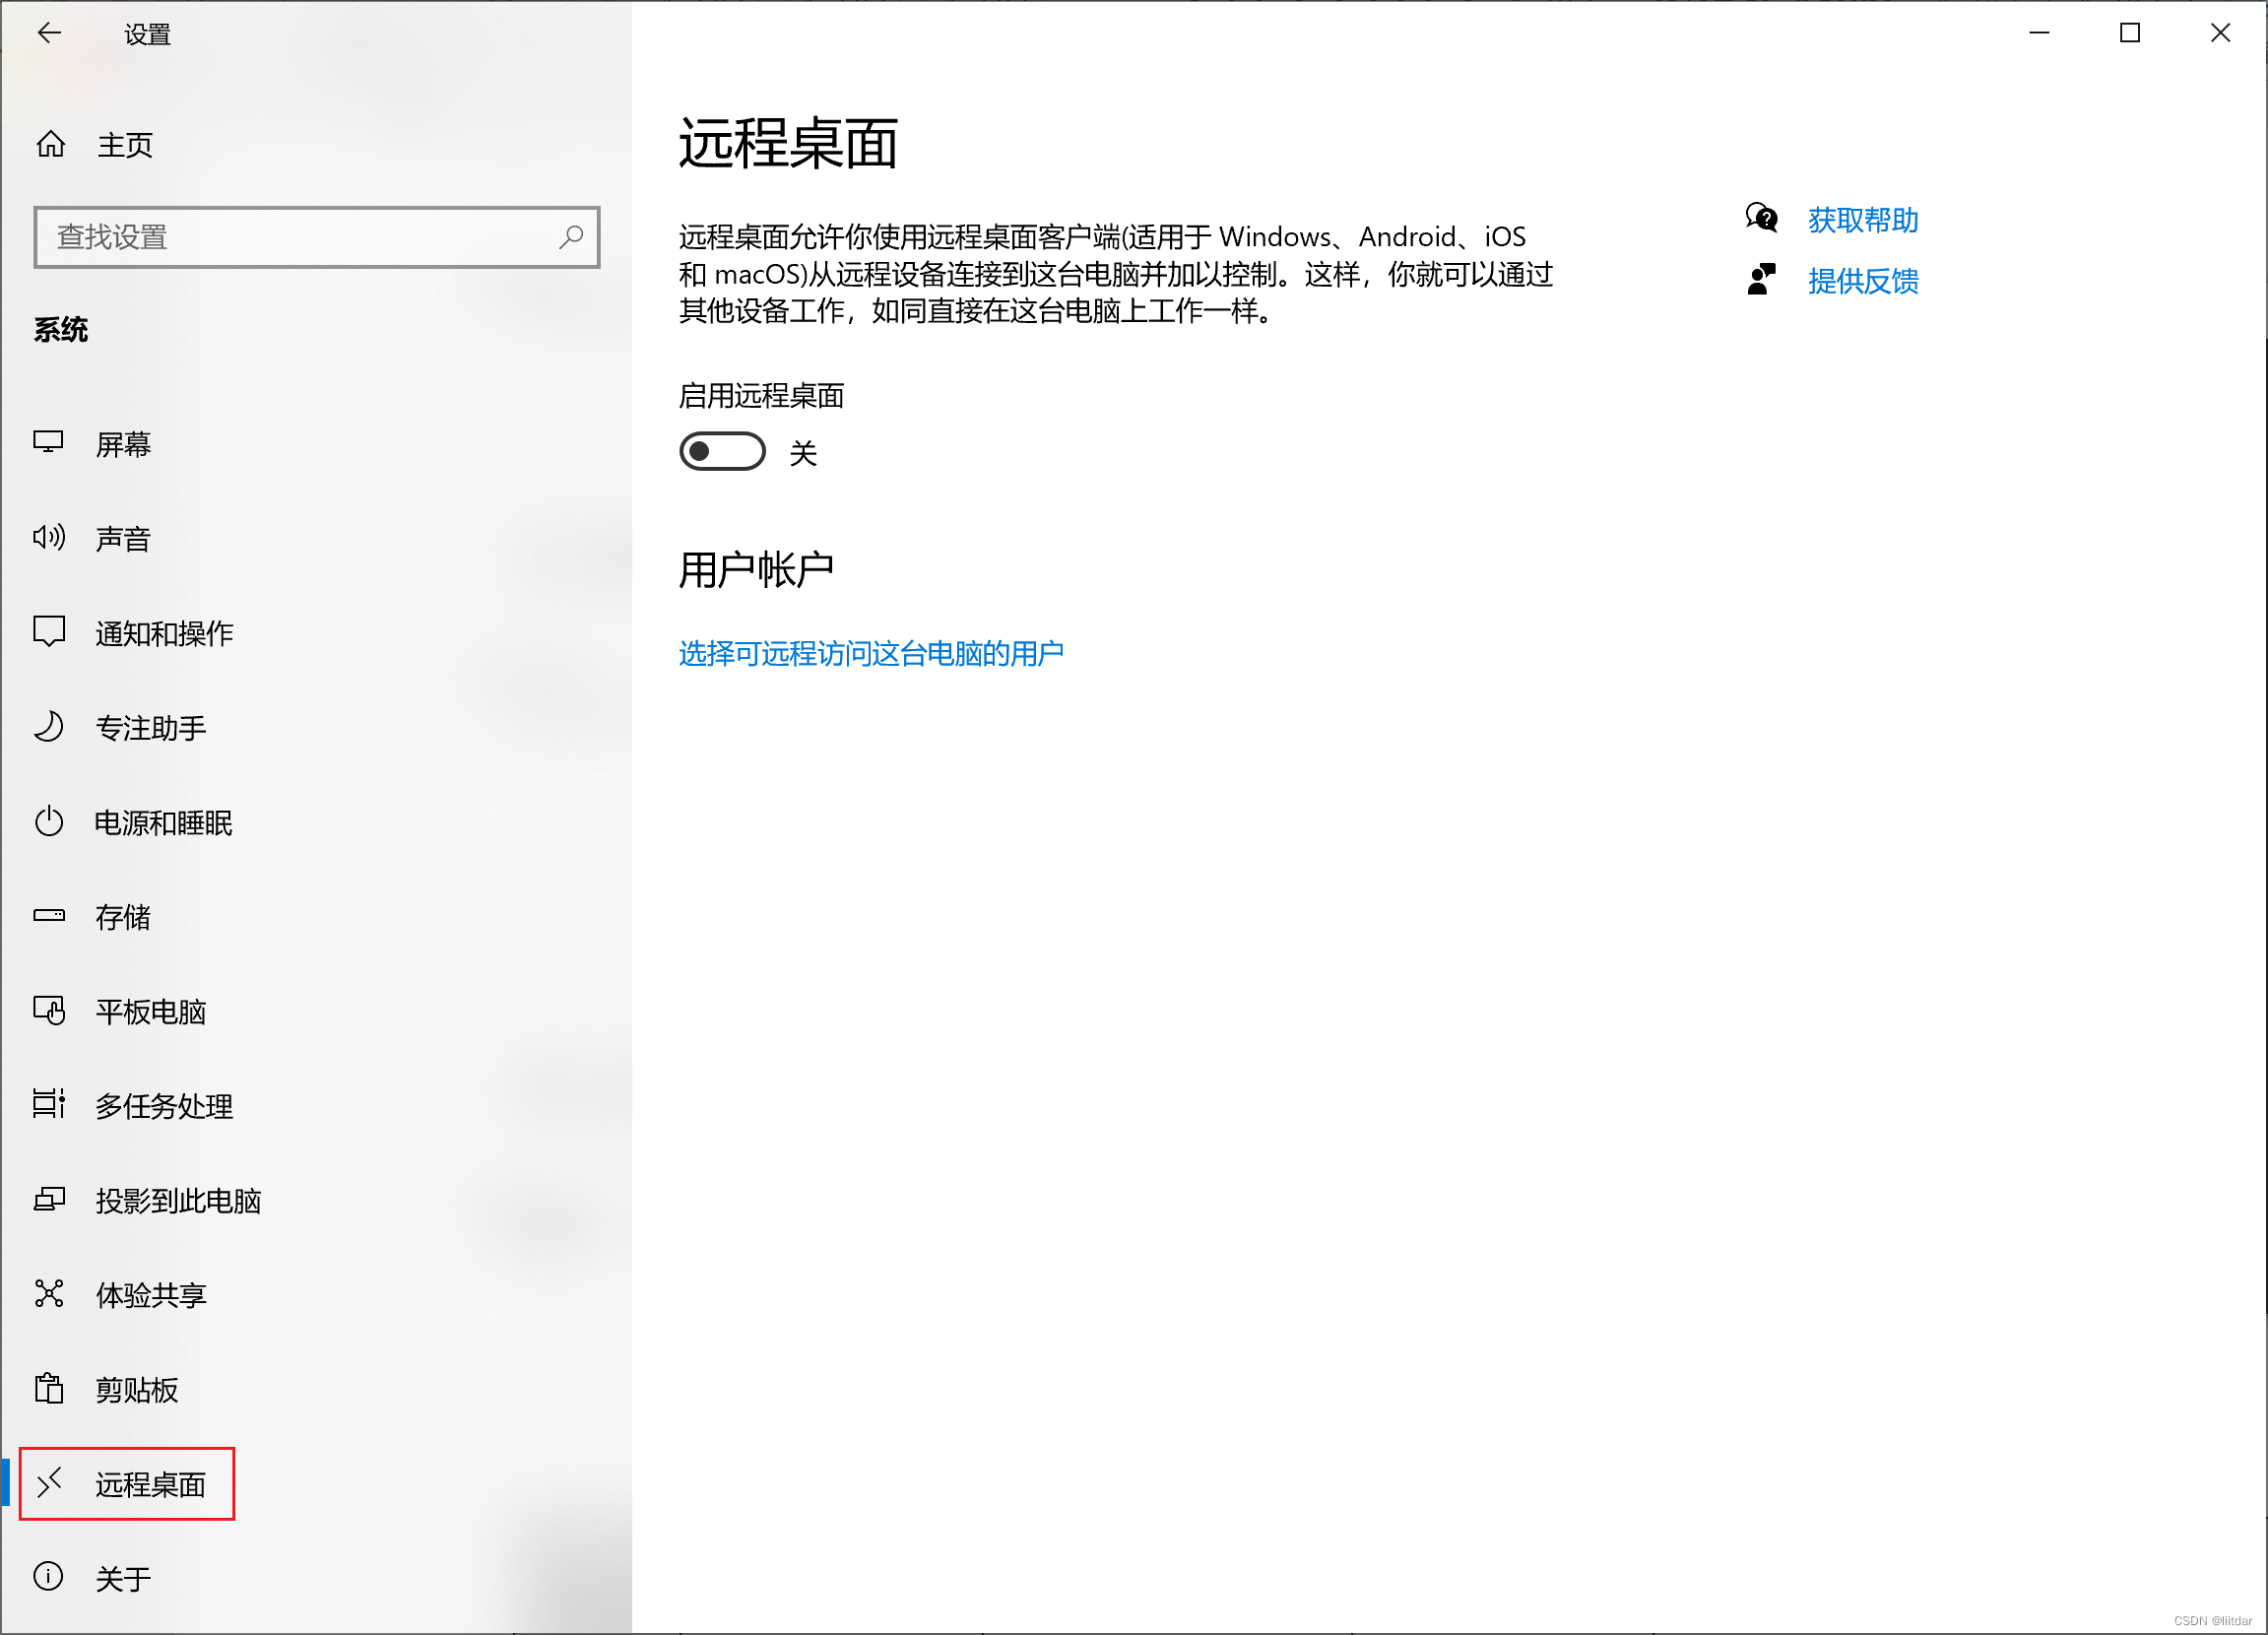
Task: Open 通知和操作 settings page
Action: click(164, 633)
